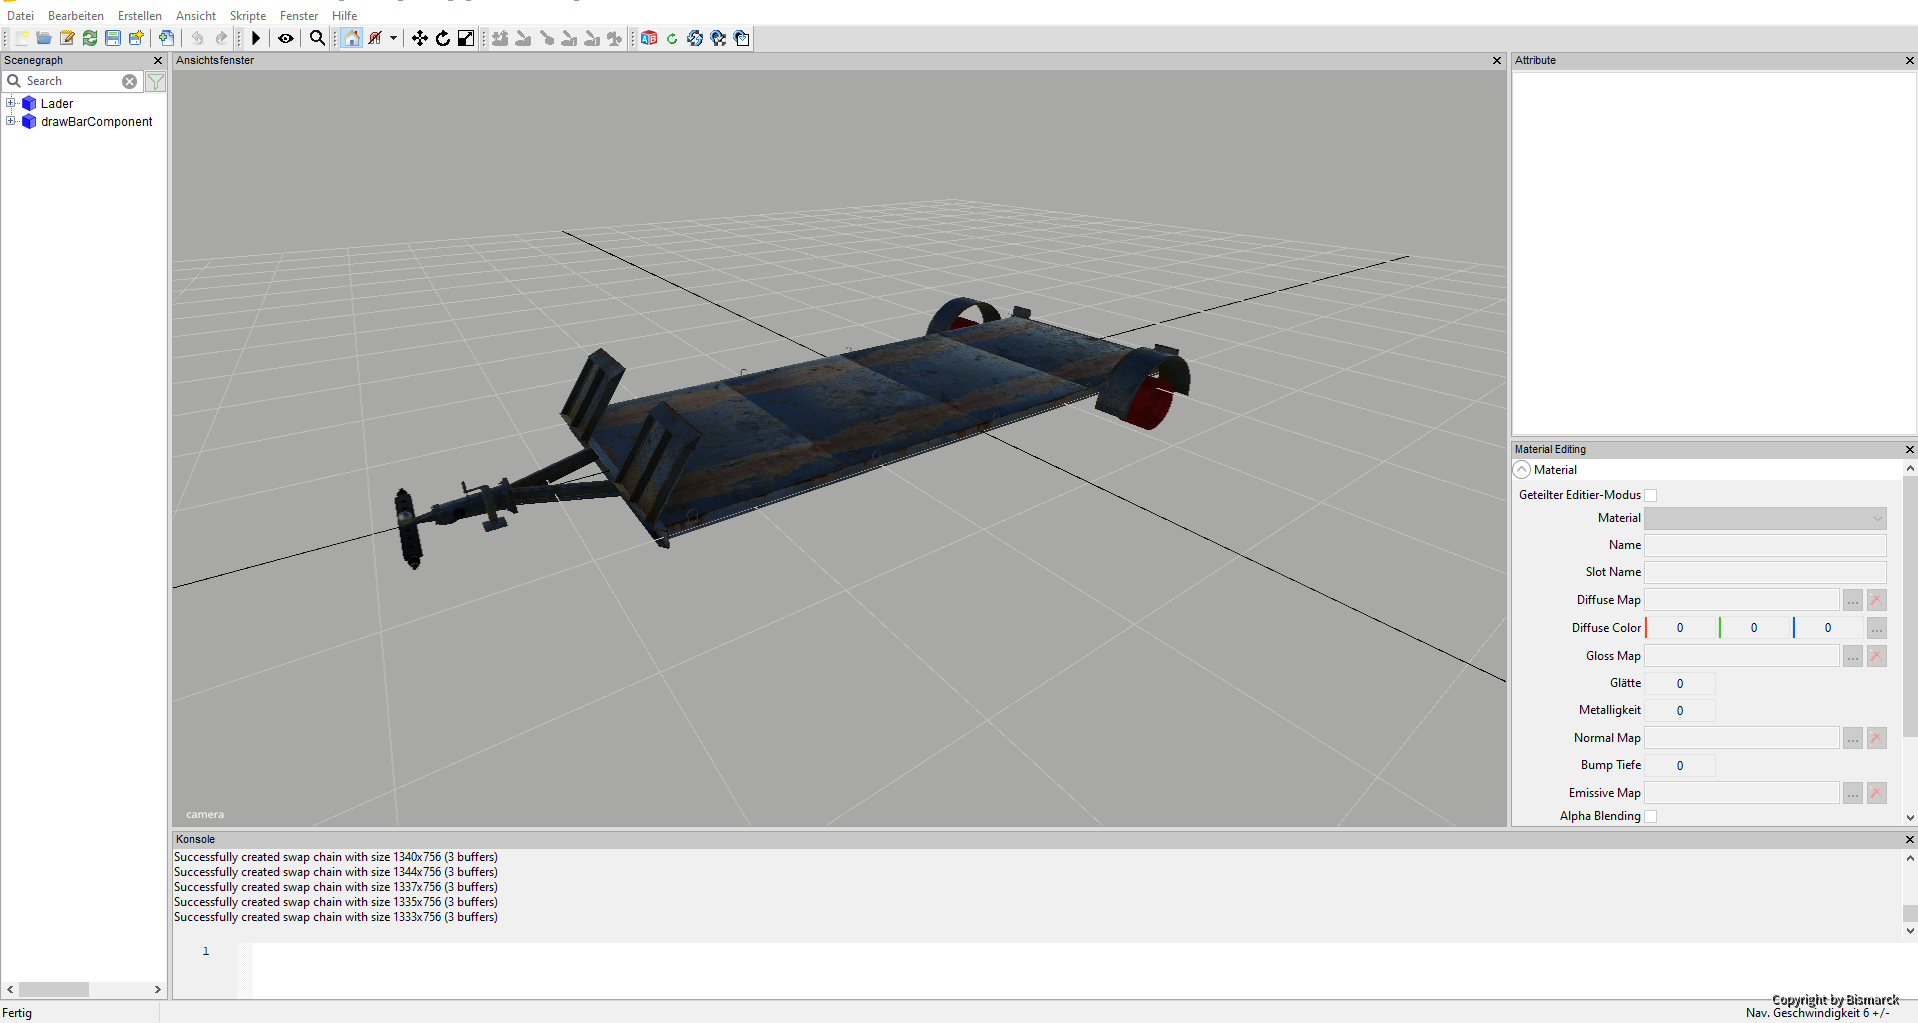Open dropdown arrow next to framed-view icon
The height and width of the screenshot is (1023, 1918).
(393, 38)
